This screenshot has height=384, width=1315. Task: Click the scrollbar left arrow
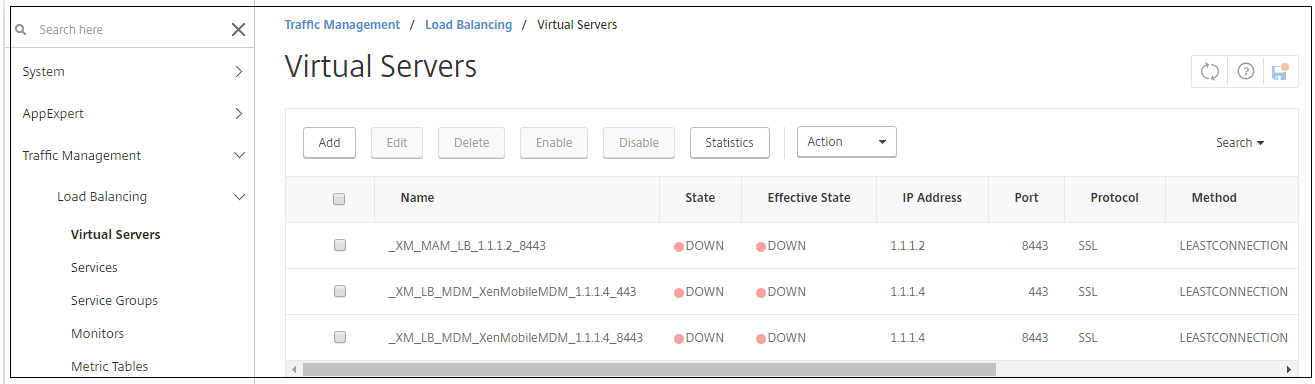click(x=294, y=369)
